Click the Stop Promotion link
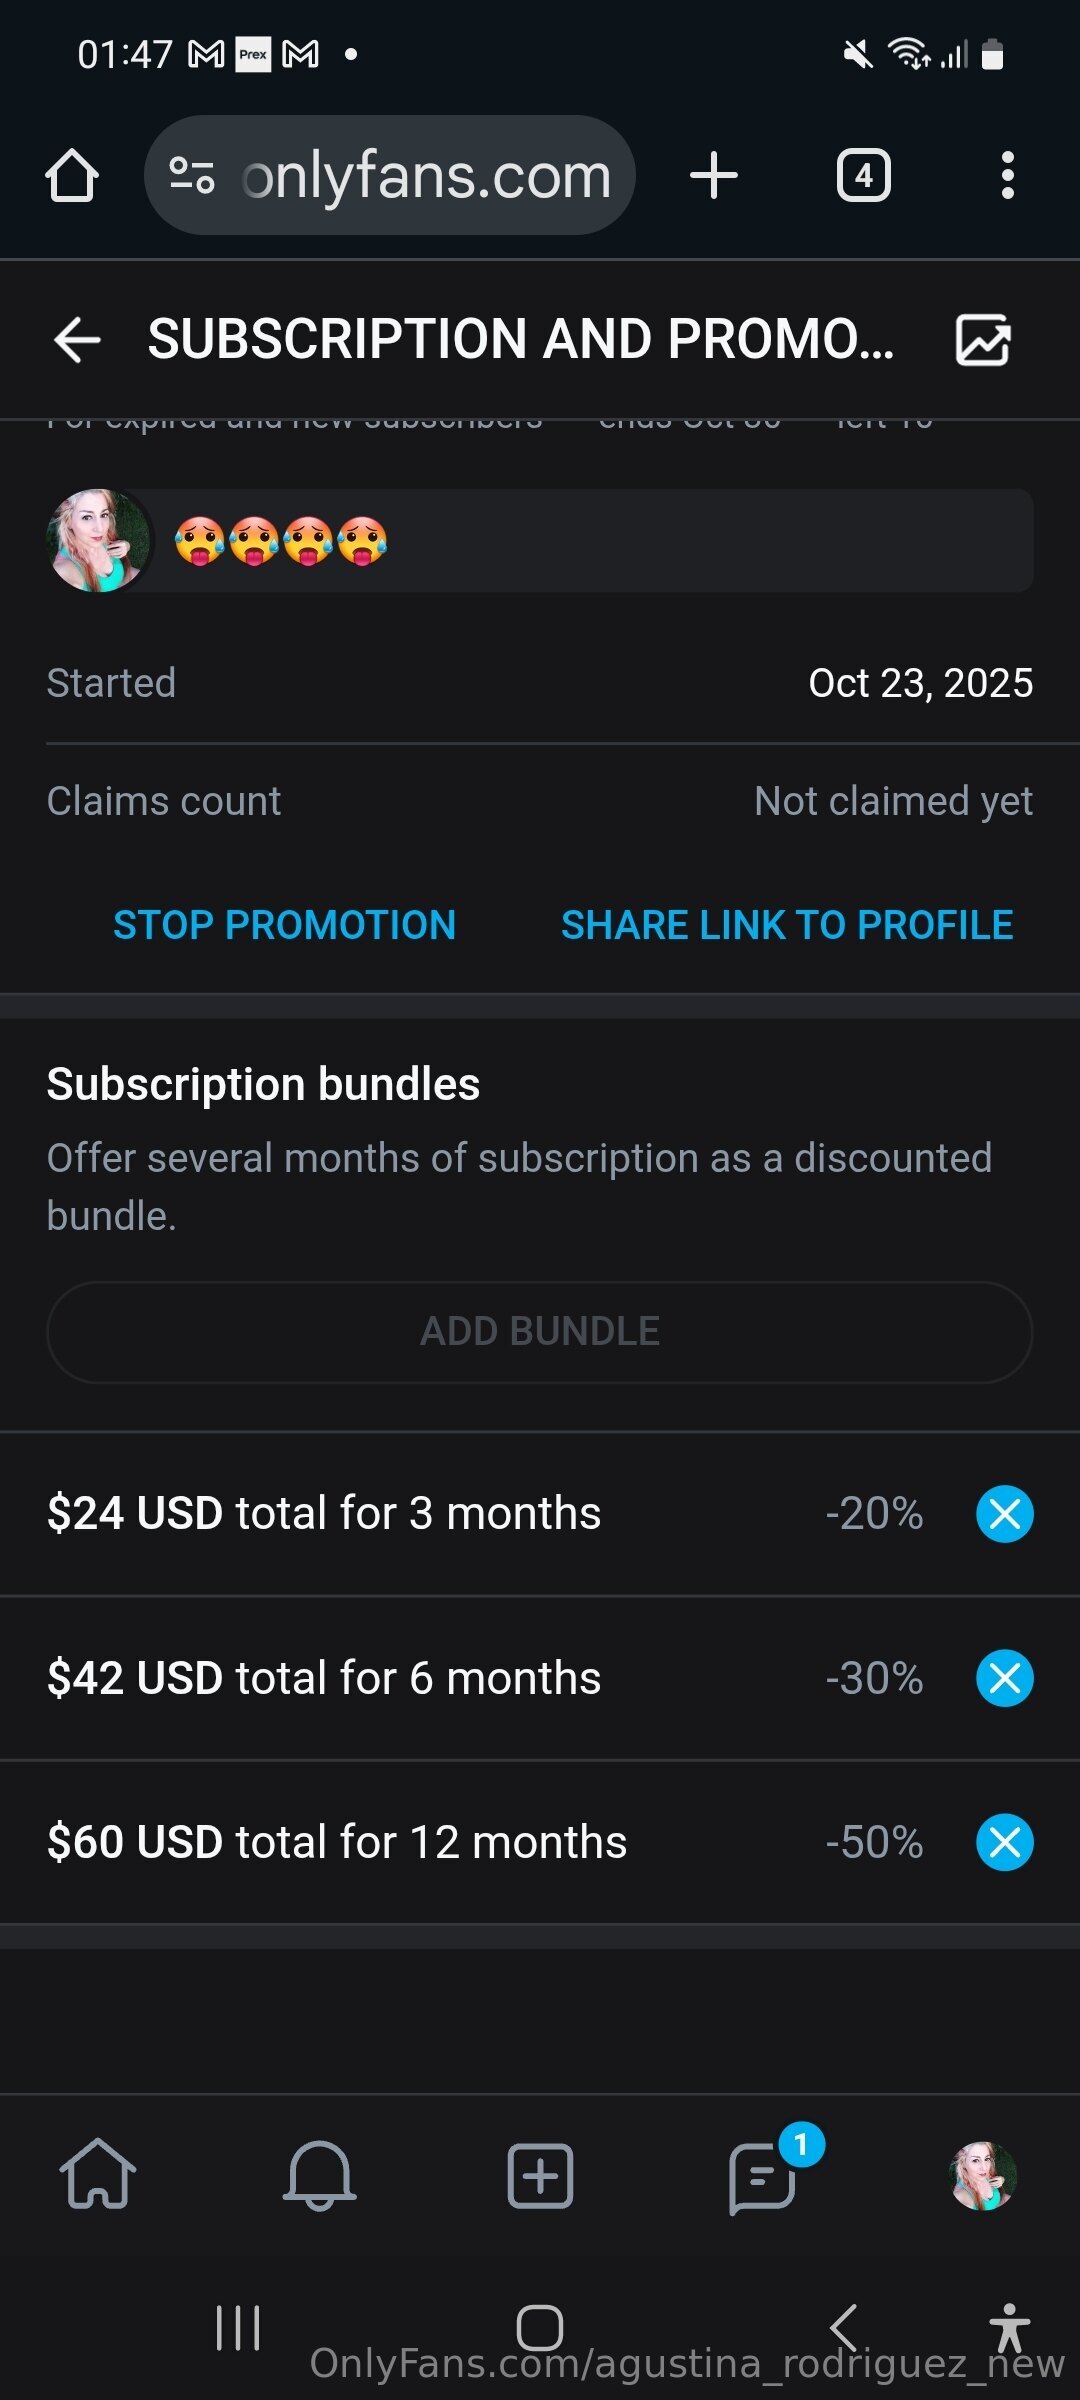 pos(284,925)
